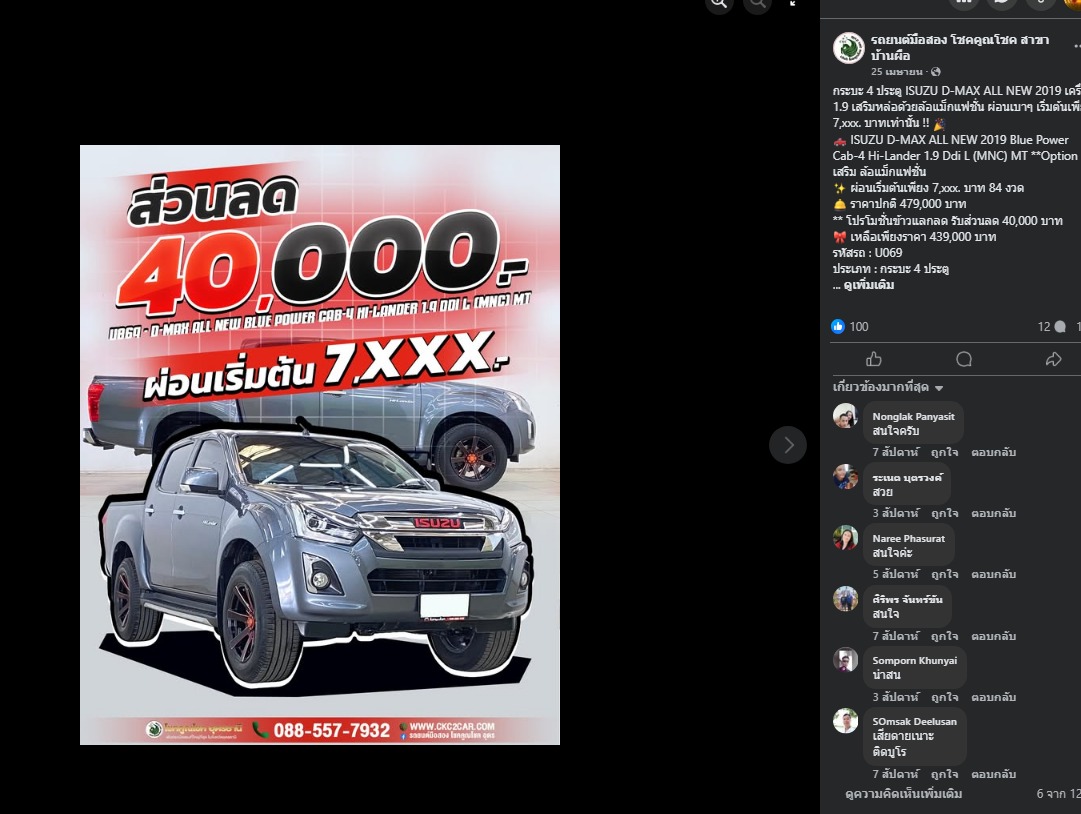Click 5 สัปดาห์ timestamp on Naree's comment
Image resolution: width=1081 pixels, height=814 pixels.
896,574
